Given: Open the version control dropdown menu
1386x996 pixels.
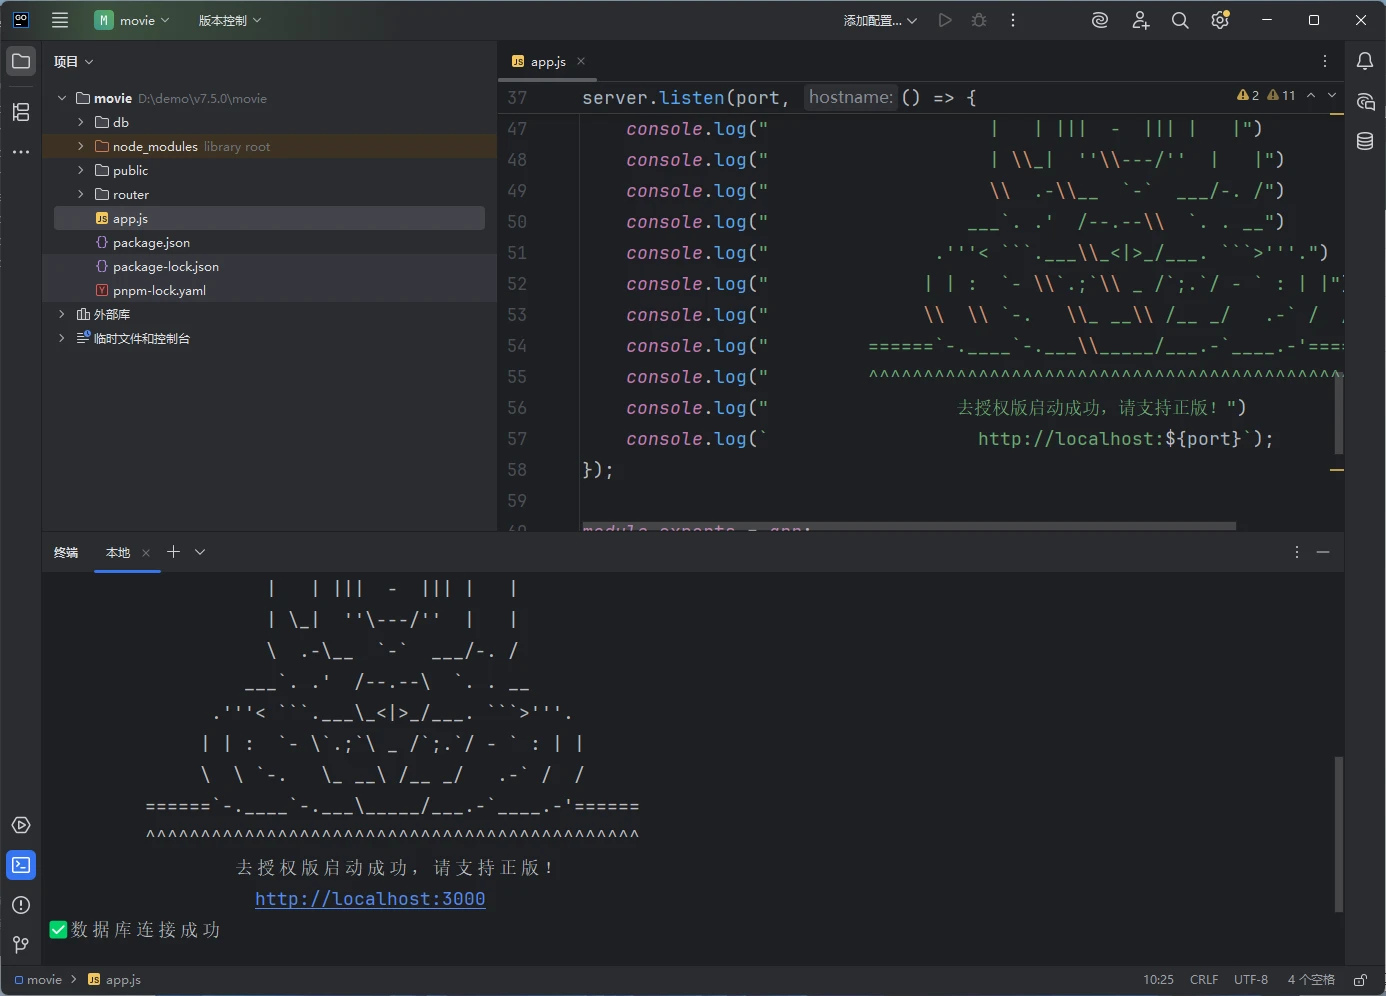Looking at the screenshot, I should click(229, 20).
